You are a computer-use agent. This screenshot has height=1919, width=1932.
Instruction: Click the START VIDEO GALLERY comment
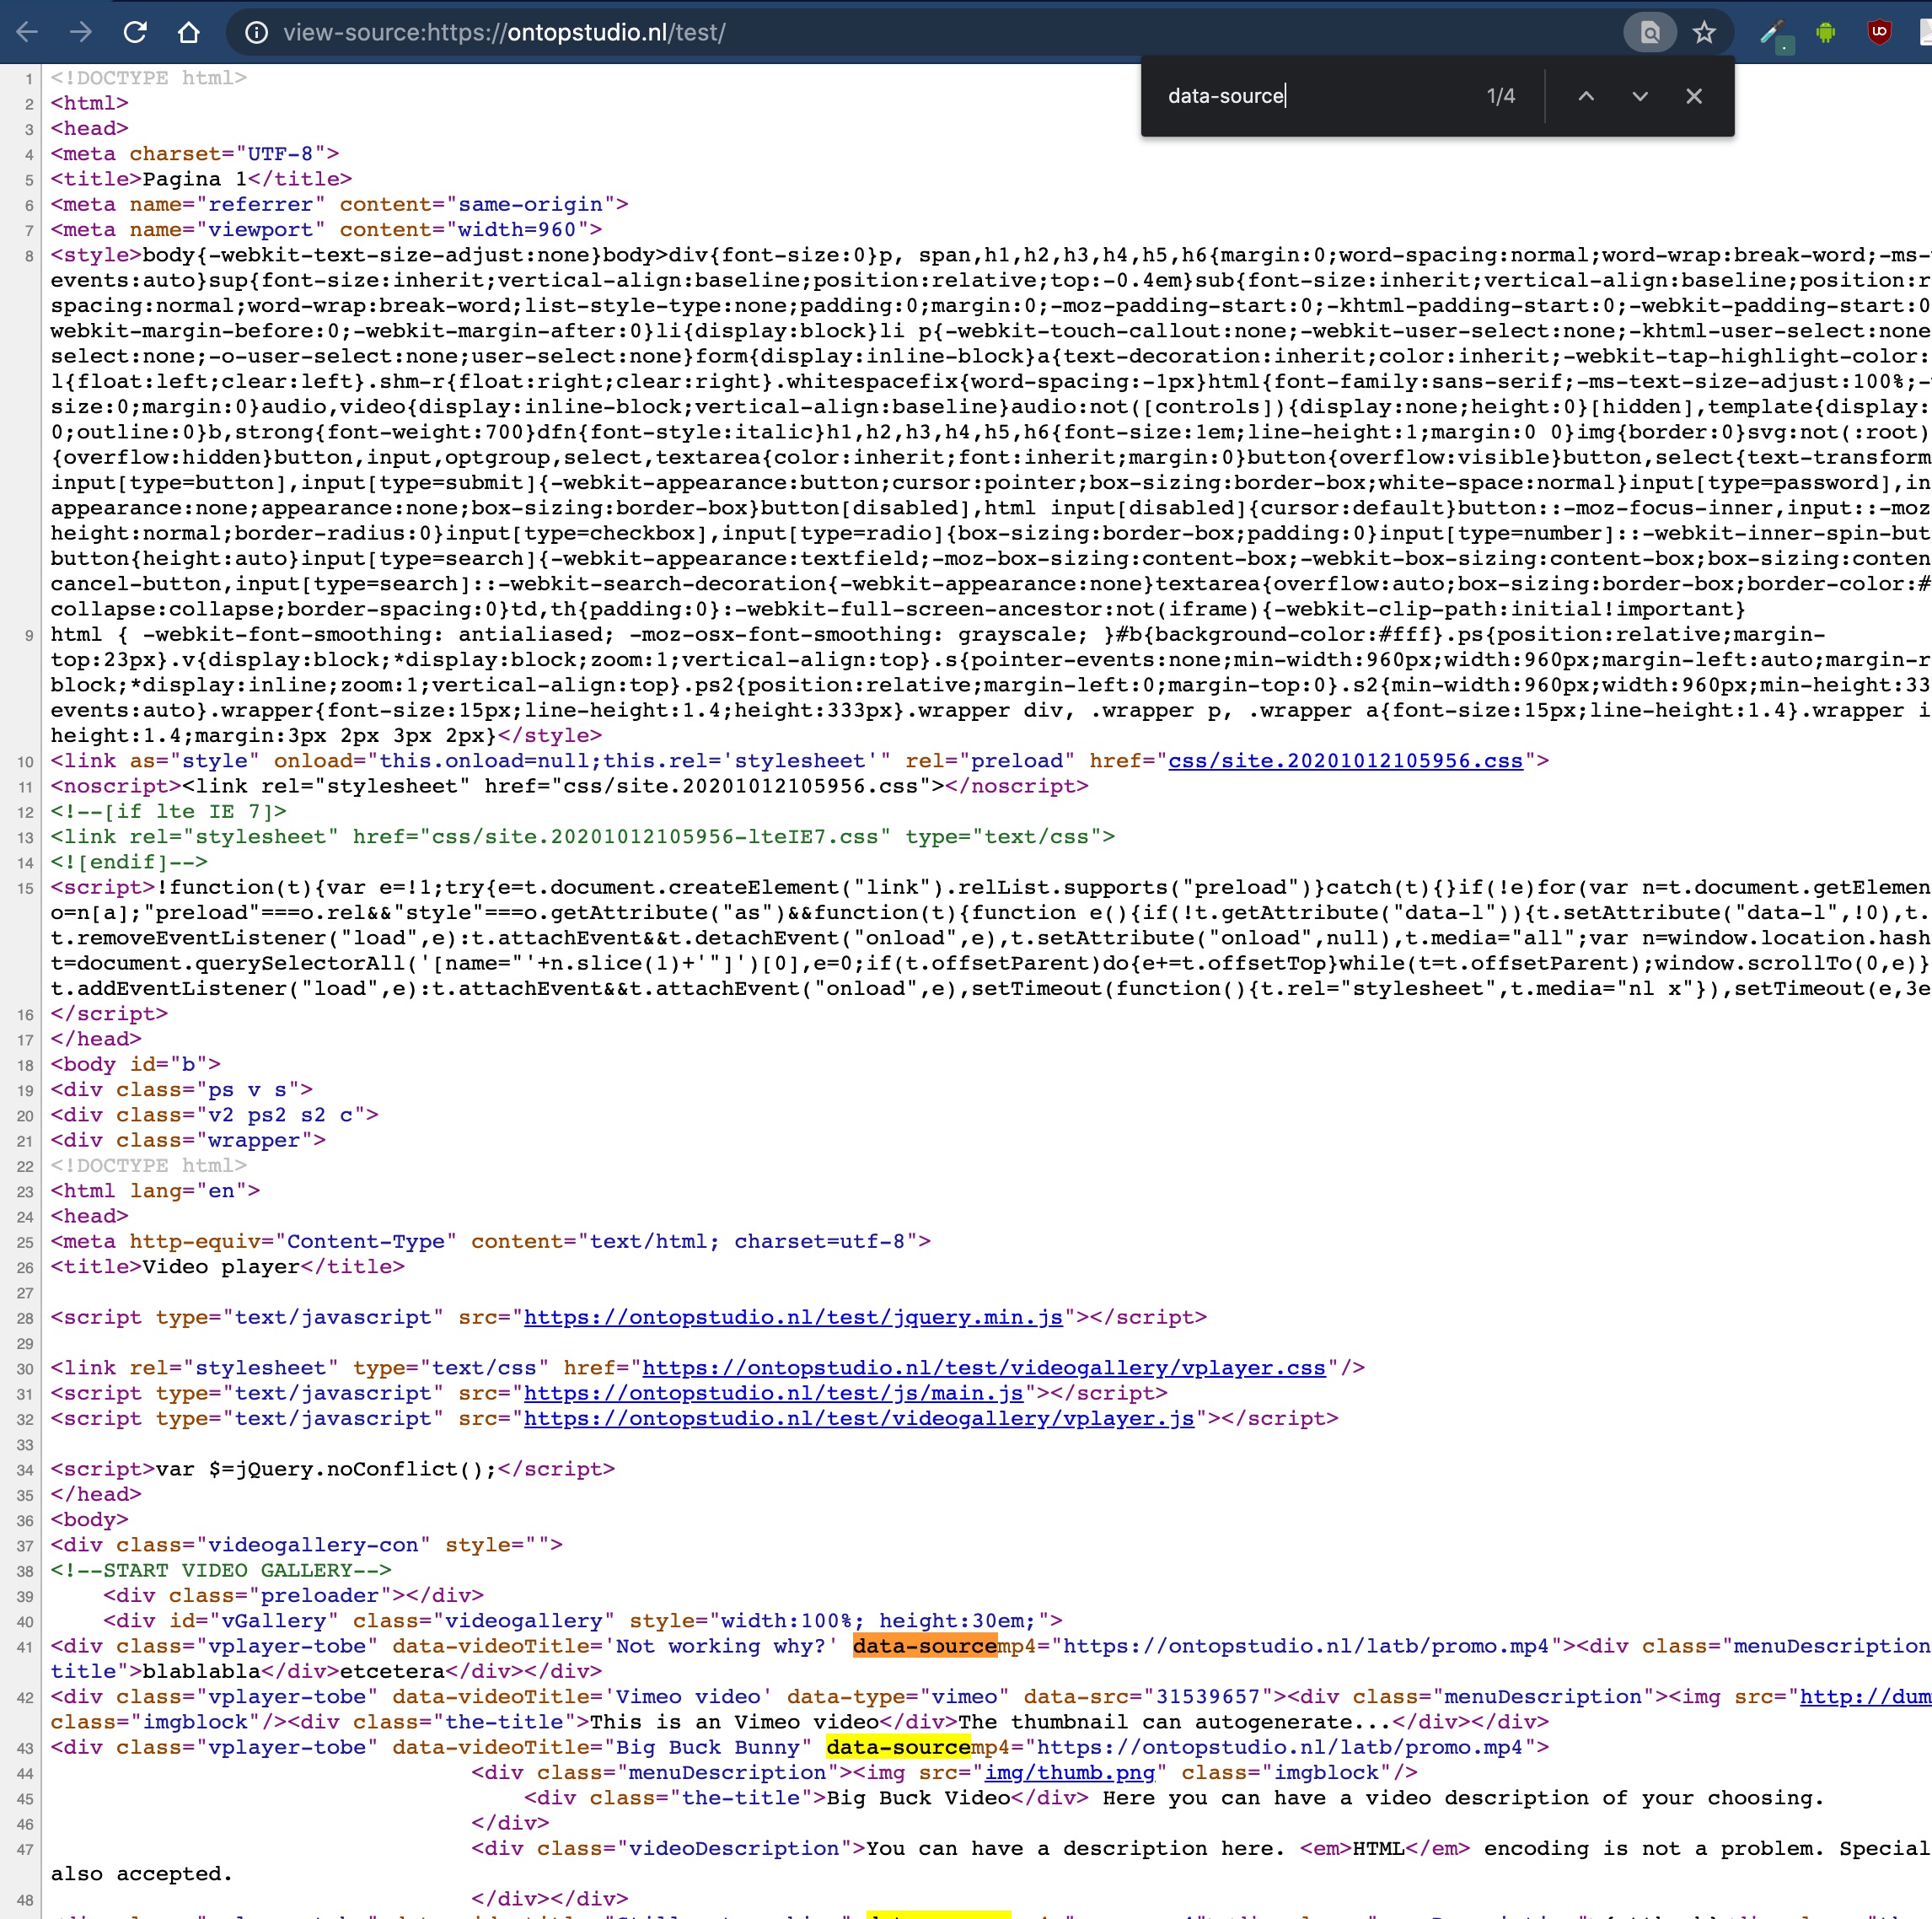(221, 1570)
